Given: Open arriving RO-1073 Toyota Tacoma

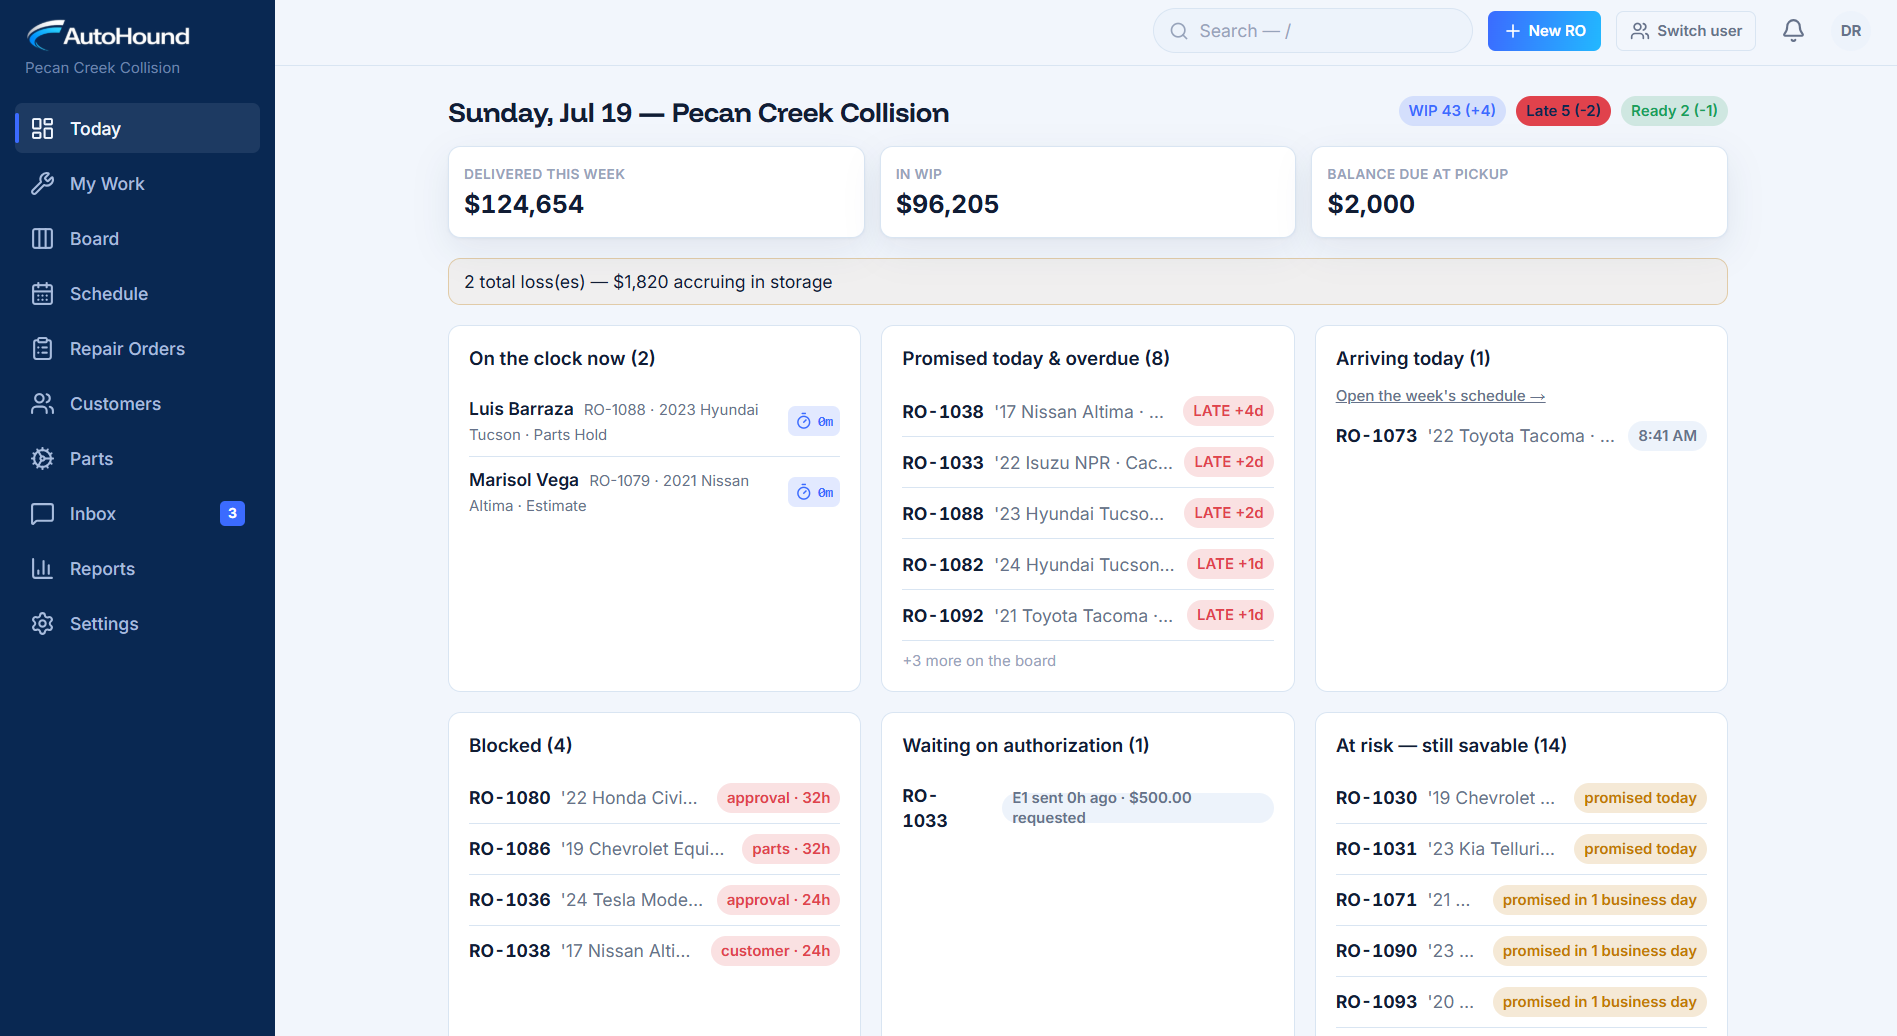Looking at the screenshot, I should (x=1521, y=436).
